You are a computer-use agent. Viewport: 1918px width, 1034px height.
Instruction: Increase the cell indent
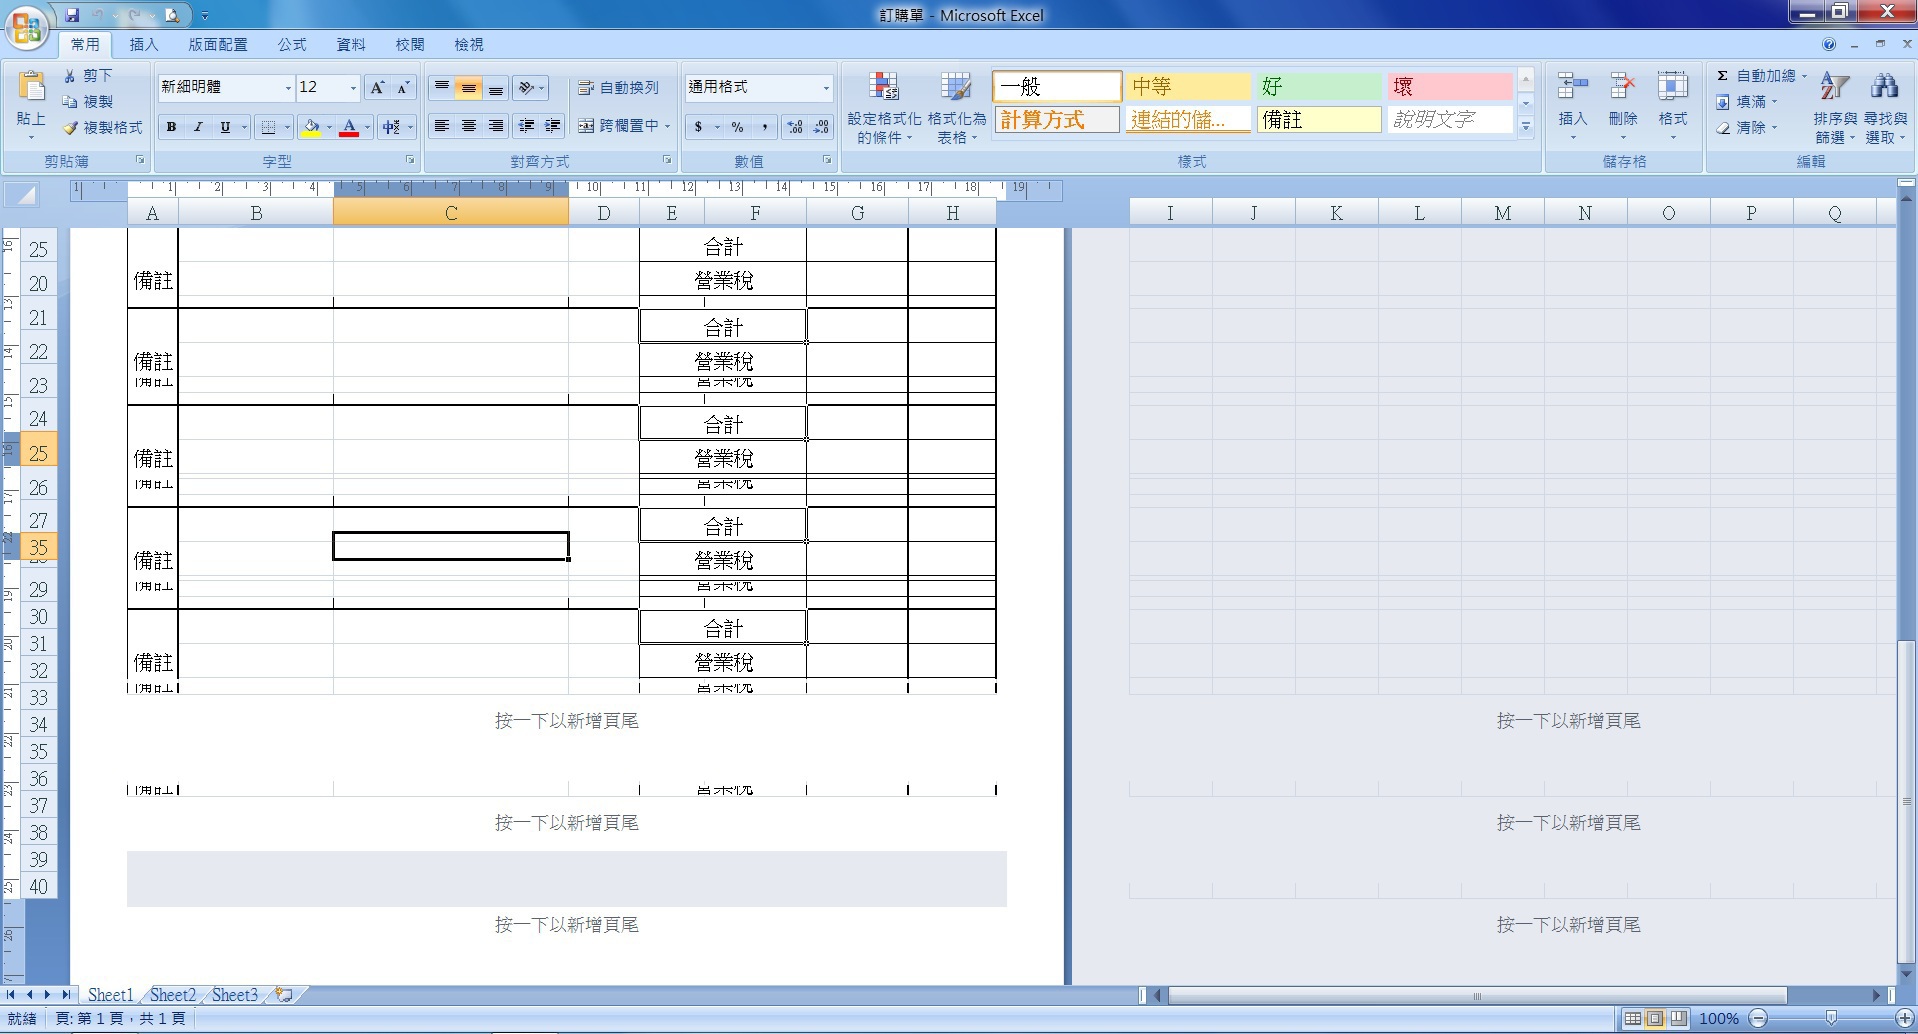point(552,126)
